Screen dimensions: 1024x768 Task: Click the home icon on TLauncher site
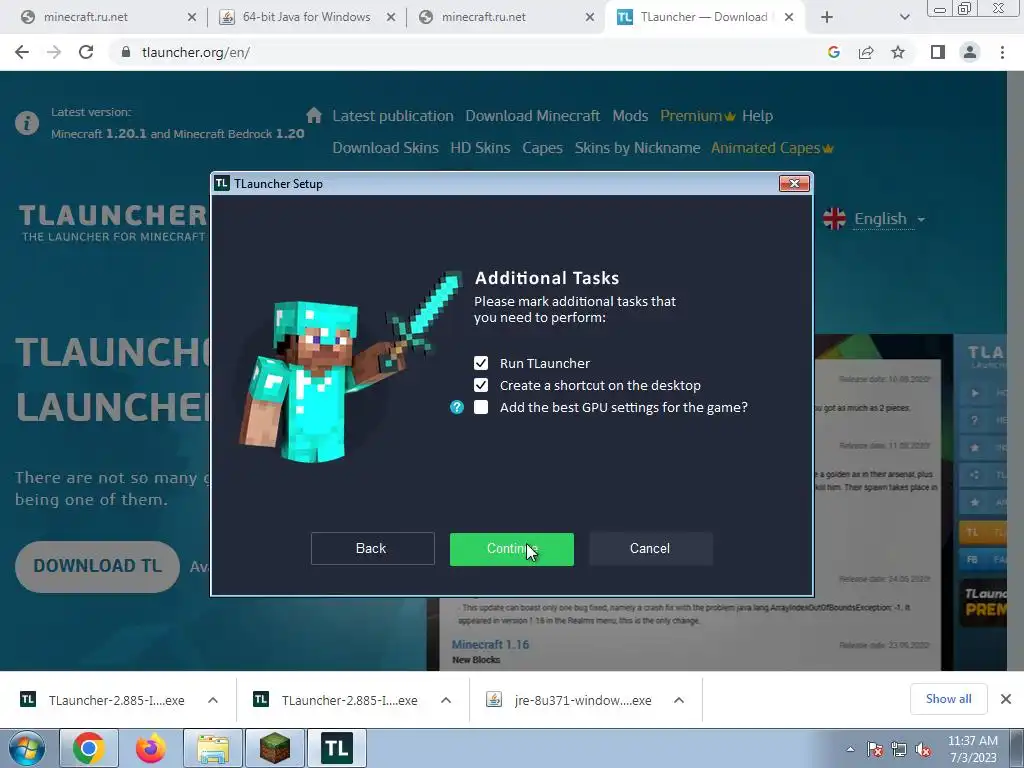(313, 116)
